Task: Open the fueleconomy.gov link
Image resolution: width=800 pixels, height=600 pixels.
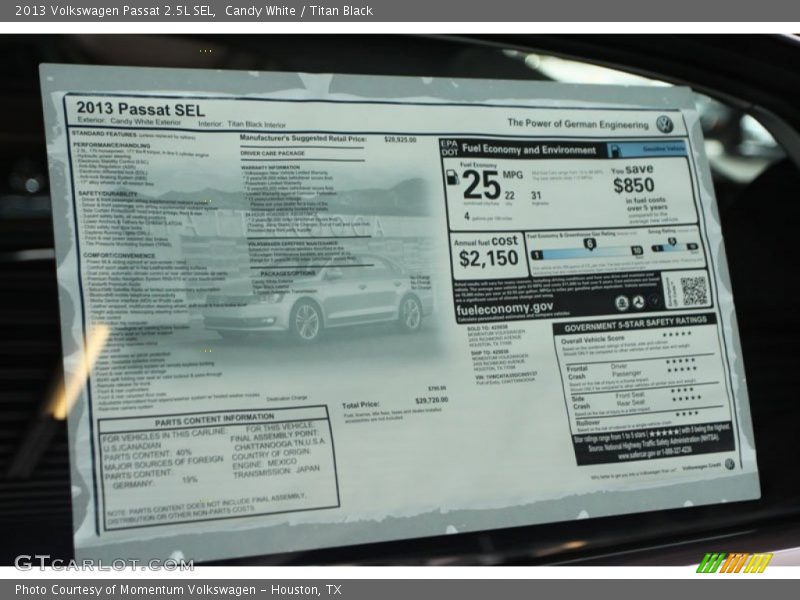Action: click(x=505, y=309)
